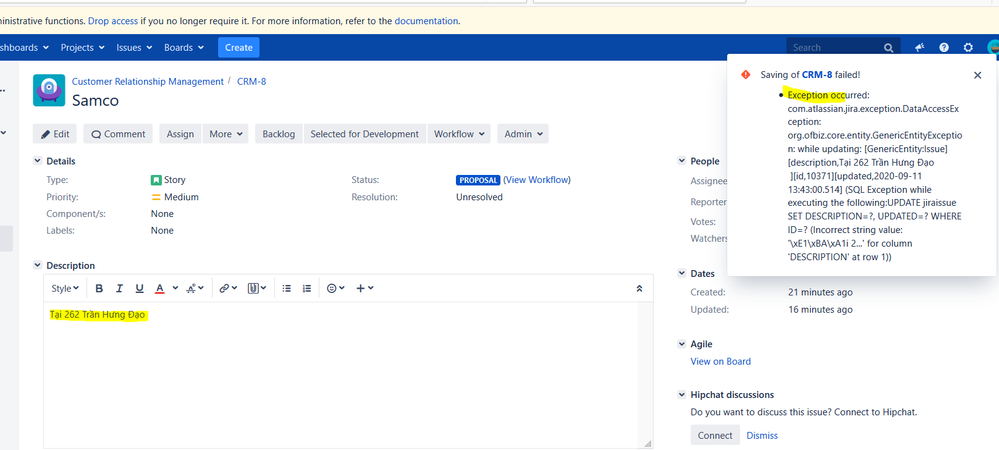The height and width of the screenshot is (450, 999).
Task: Click the Comment button
Action: (118, 134)
